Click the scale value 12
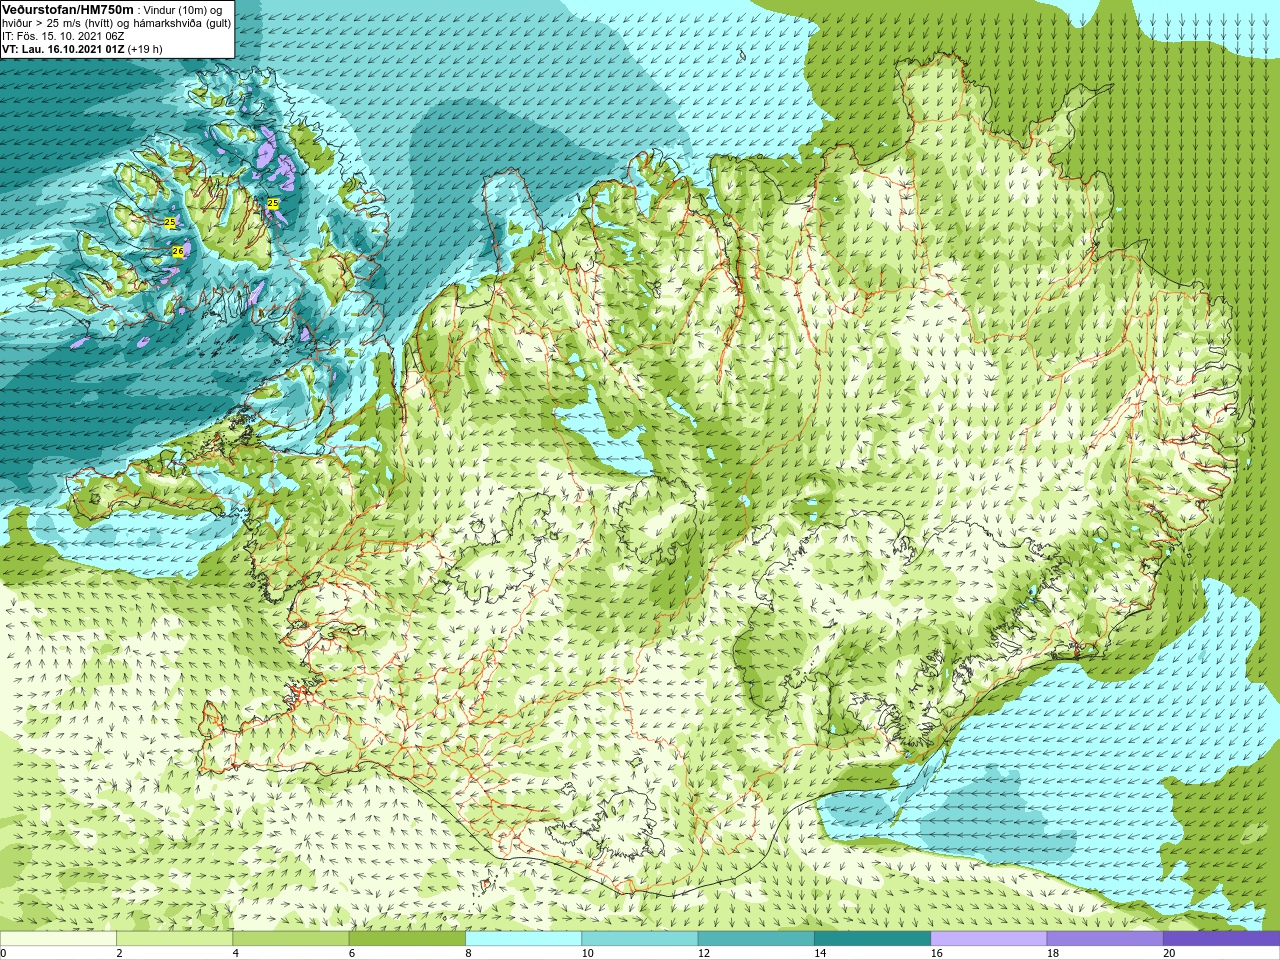 pyautogui.click(x=704, y=953)
